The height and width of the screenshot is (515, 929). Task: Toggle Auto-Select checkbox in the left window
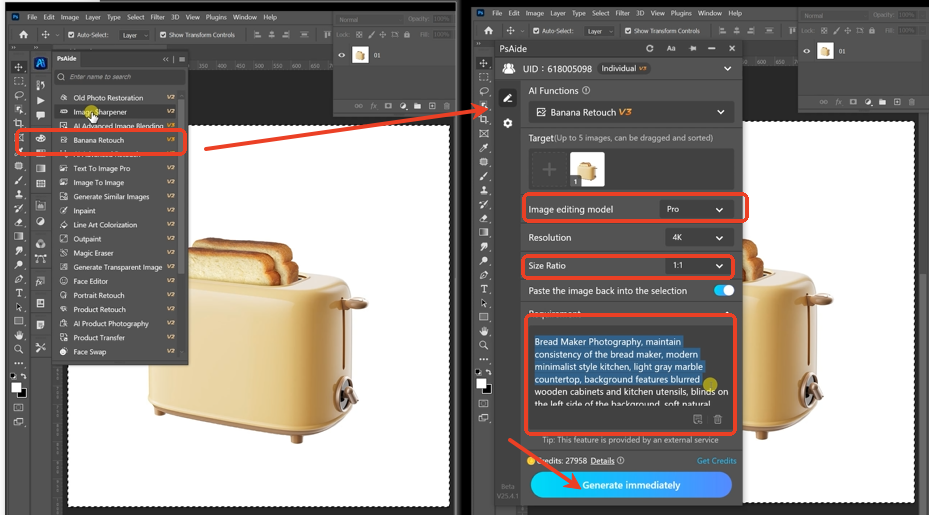click(x=71, y=35)
